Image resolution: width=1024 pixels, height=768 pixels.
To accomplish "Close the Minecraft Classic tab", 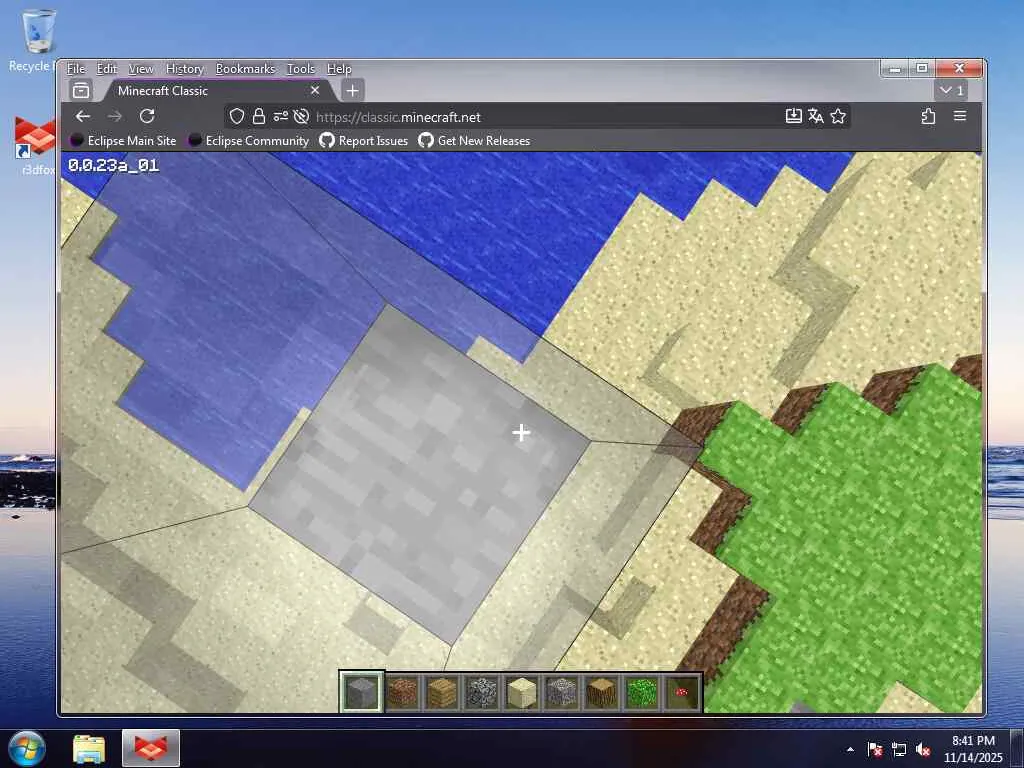I will [x=315, y=90].
